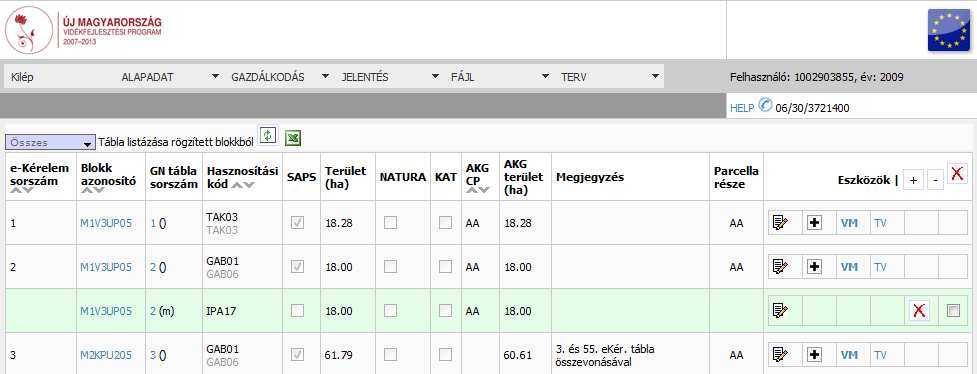Image resolution: width=977 pixels, height=374 pixels.
Task: Open block M1V3UP05 in row 1
Action: click(x=106, y=223)
